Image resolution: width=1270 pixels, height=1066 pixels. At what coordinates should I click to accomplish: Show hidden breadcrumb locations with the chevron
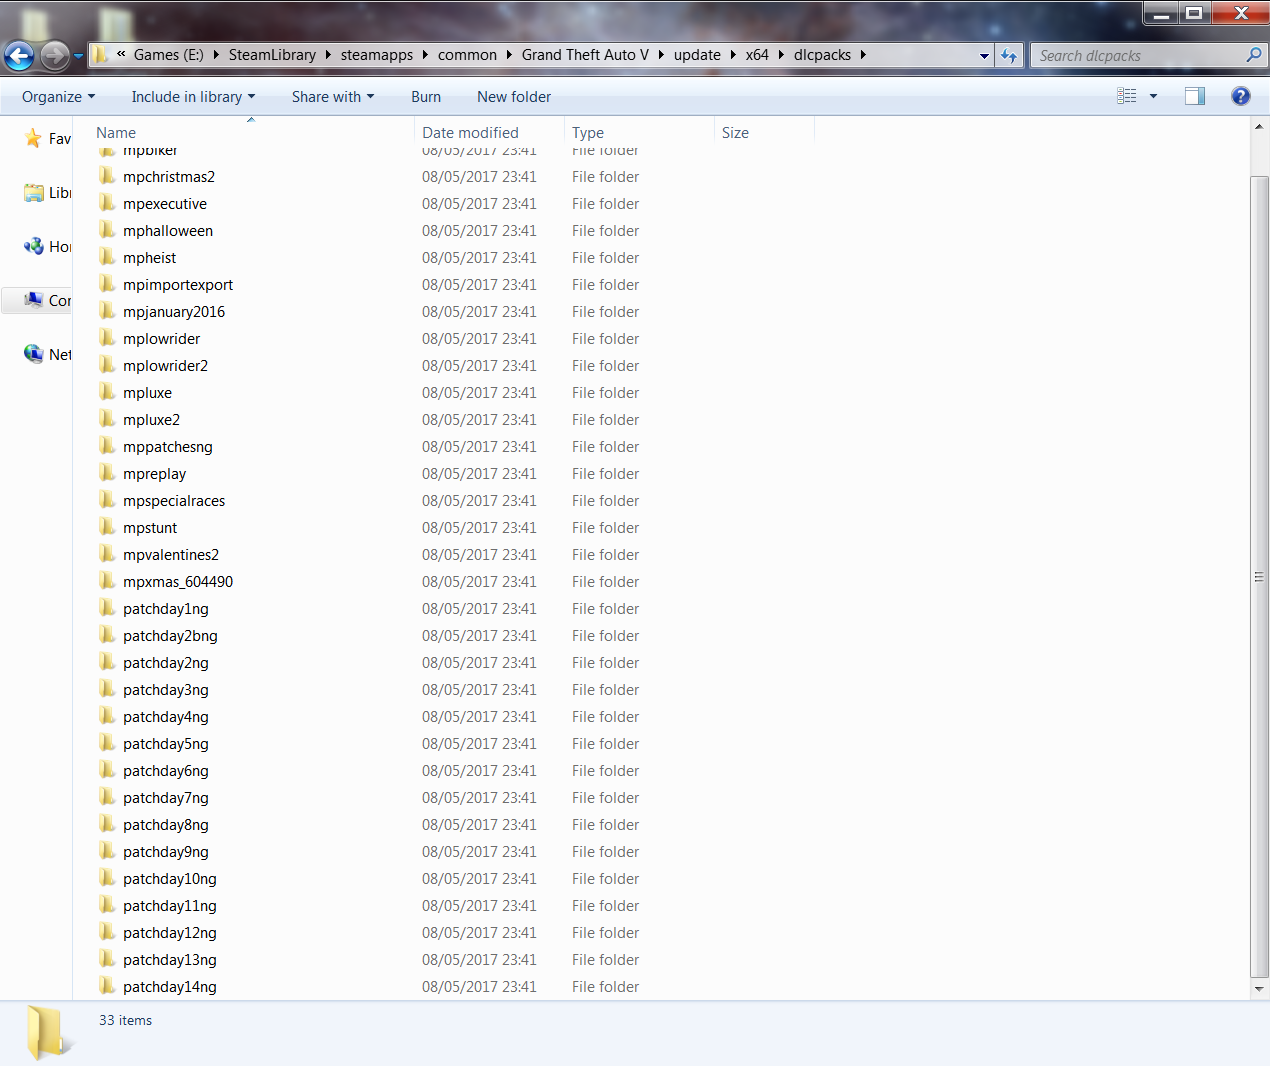pyautogui.click(x=121, y=55)
